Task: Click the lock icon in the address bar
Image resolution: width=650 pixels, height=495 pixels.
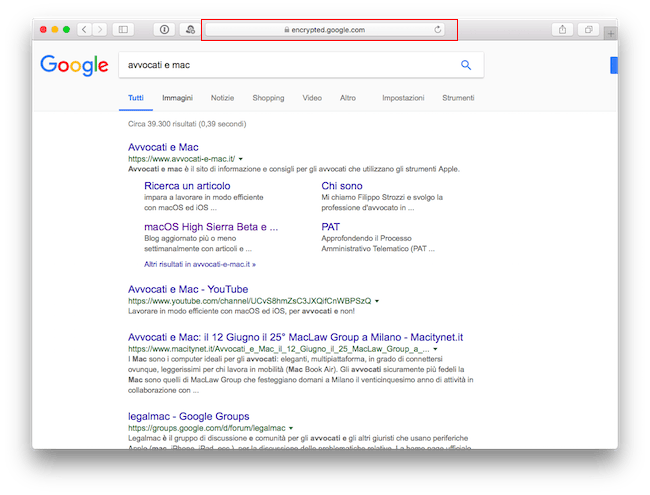Action: [286, 30]
